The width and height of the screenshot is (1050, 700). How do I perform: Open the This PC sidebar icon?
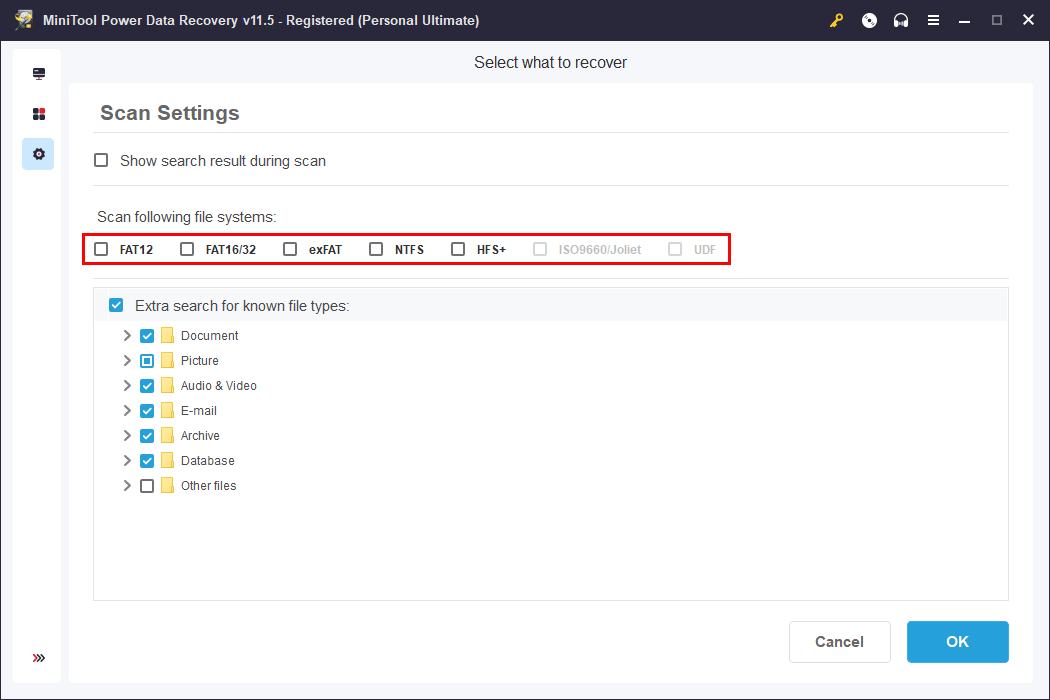(x=39, y=74)
